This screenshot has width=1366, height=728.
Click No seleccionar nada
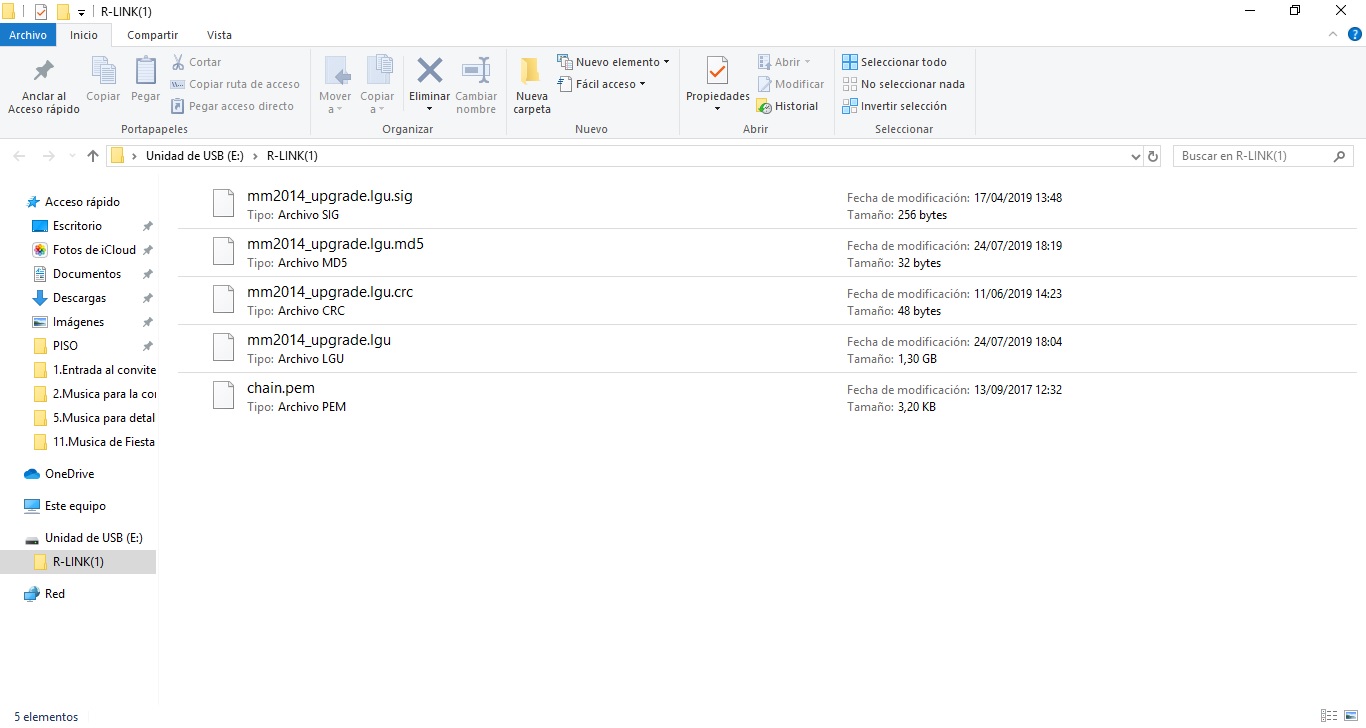[x=903, y=84]
